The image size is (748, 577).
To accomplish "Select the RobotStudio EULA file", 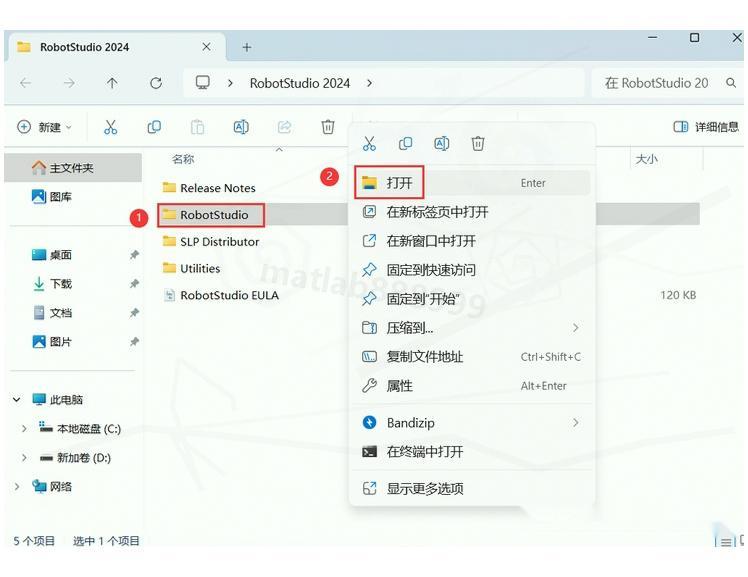I will 220,296.
